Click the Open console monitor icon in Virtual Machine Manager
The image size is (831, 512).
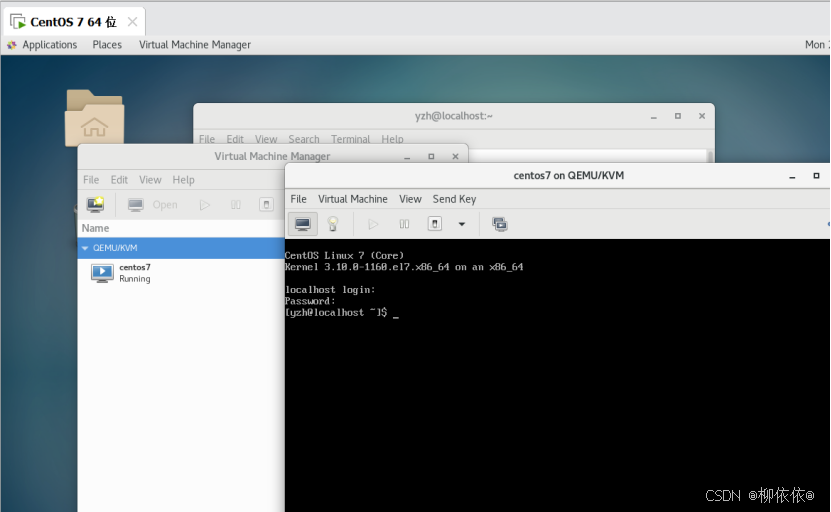coord(136,205)
